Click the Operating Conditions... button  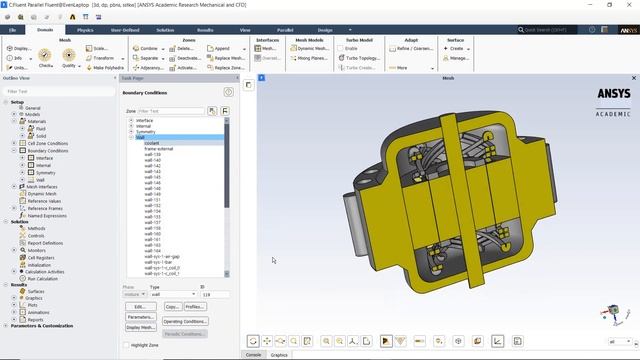pos(185,321)
